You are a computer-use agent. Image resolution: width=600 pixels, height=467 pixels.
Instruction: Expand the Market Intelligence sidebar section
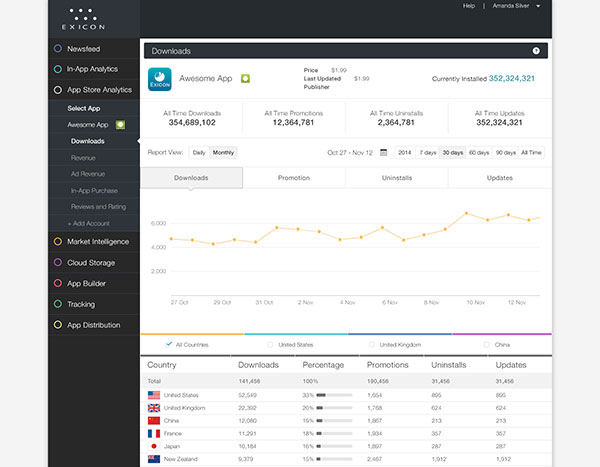coord(99,241)
